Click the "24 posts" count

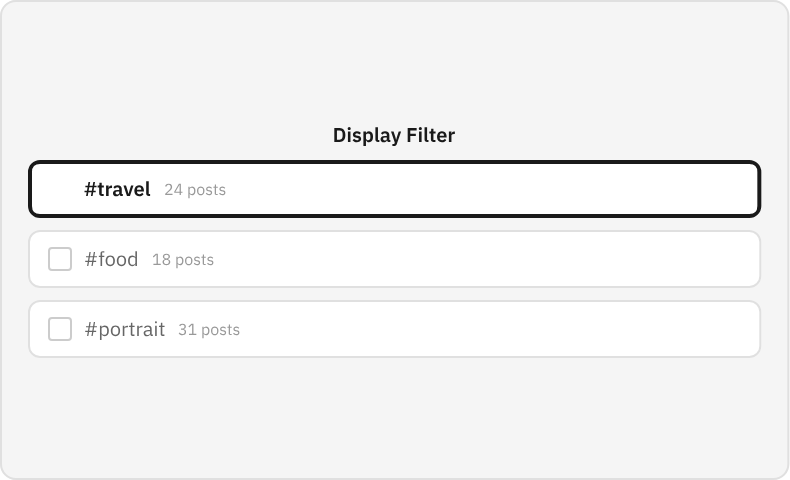(x=195, y=190)
